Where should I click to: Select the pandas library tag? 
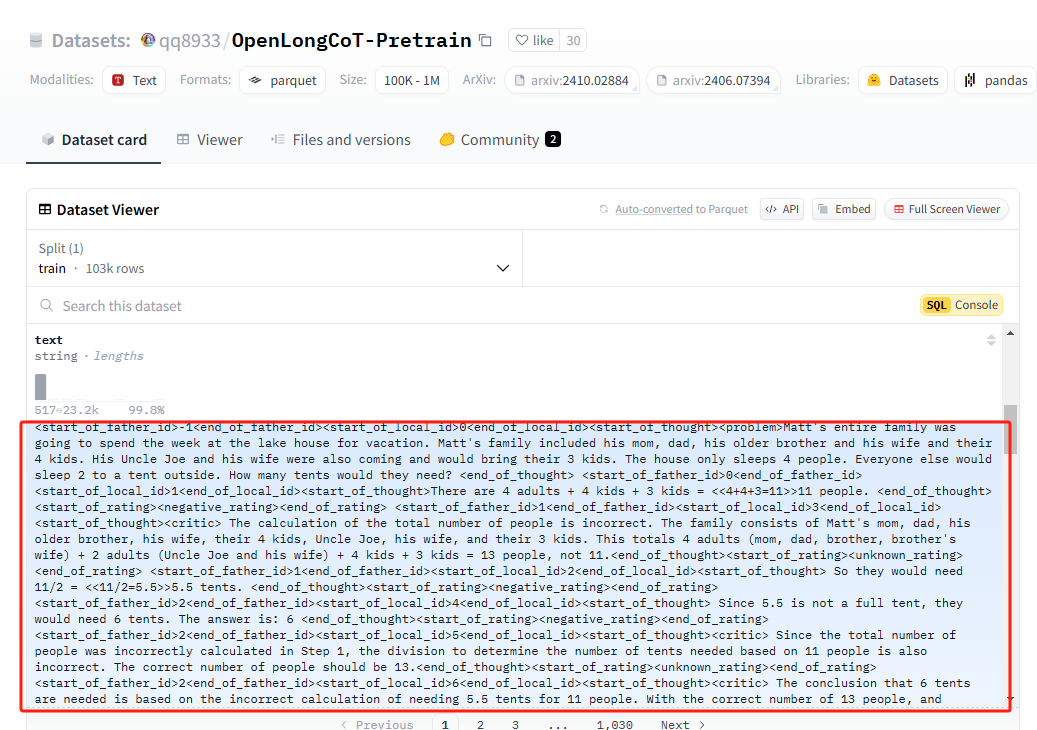coord(995,80)
